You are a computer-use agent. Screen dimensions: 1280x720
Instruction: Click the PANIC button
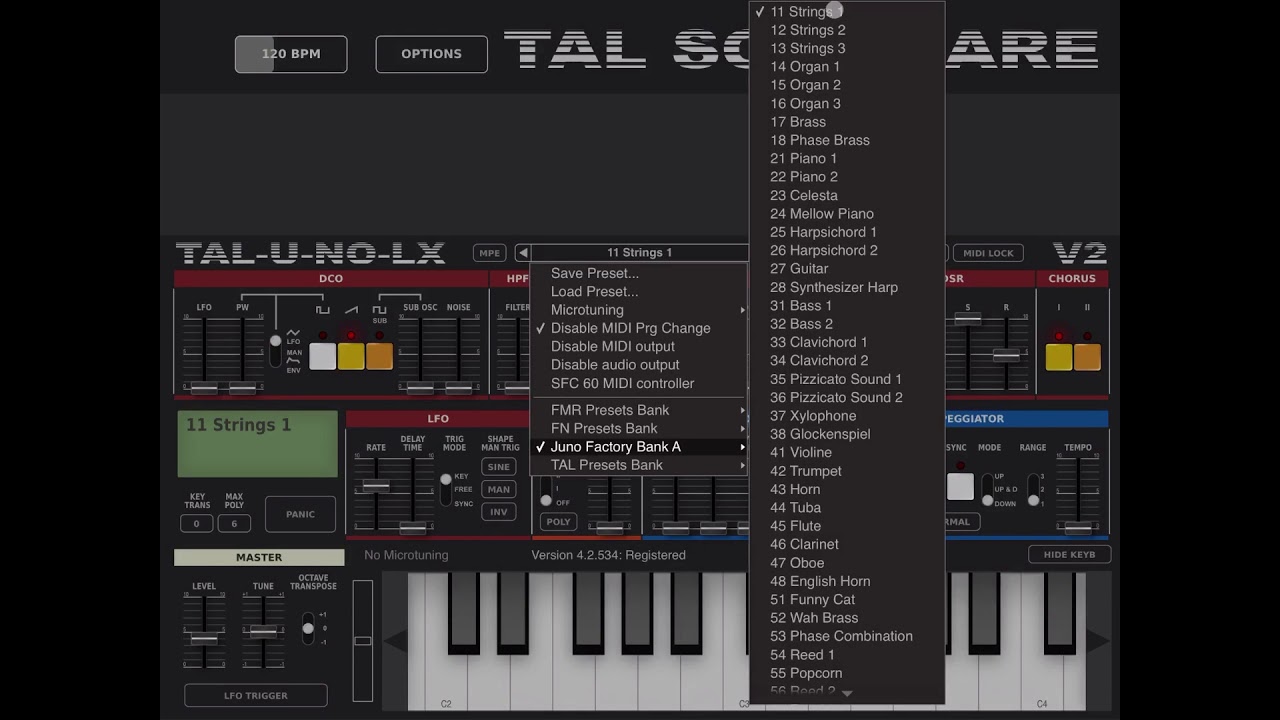(x=300, y=514)
